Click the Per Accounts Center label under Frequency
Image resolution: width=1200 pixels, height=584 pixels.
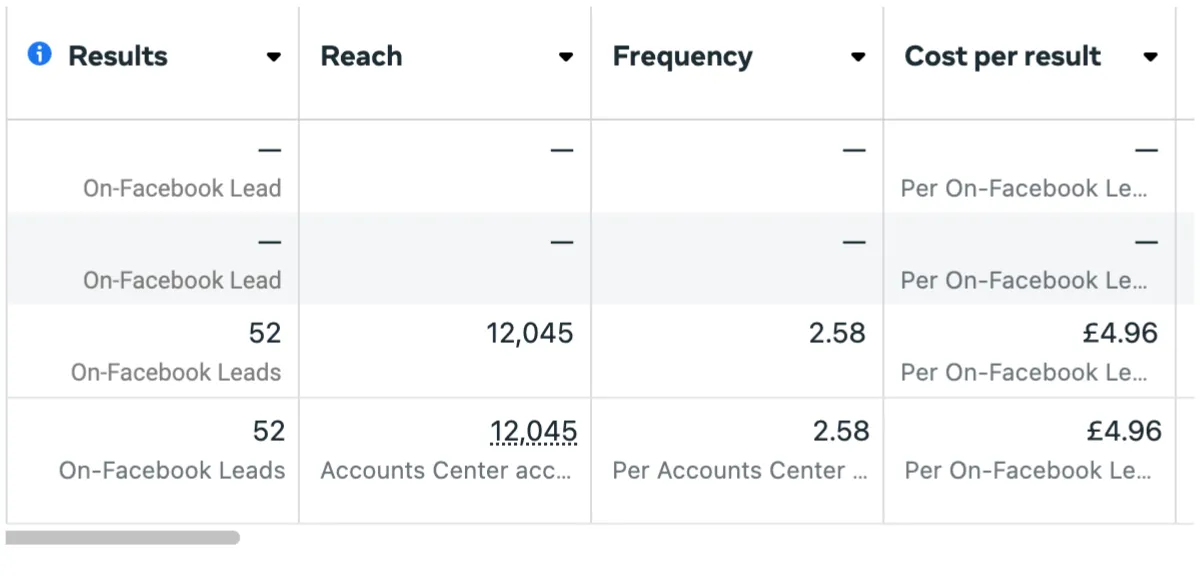tap(740, 470)
